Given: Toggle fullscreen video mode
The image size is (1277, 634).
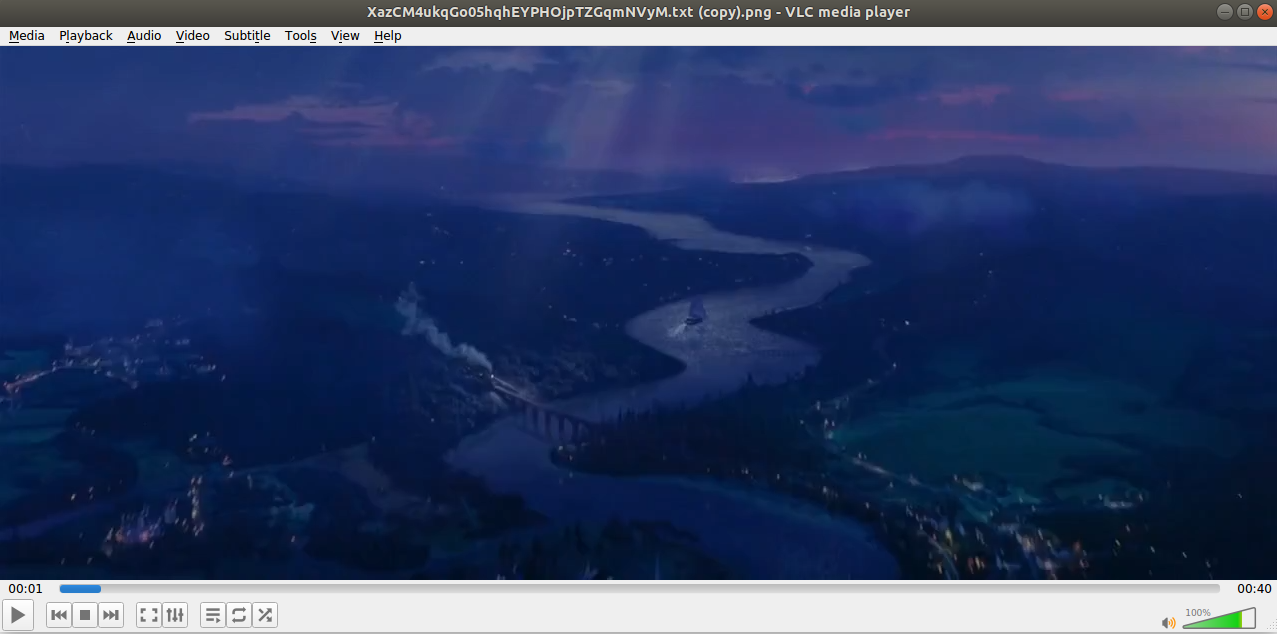Looking at the screenshot, I should point(149,615).
